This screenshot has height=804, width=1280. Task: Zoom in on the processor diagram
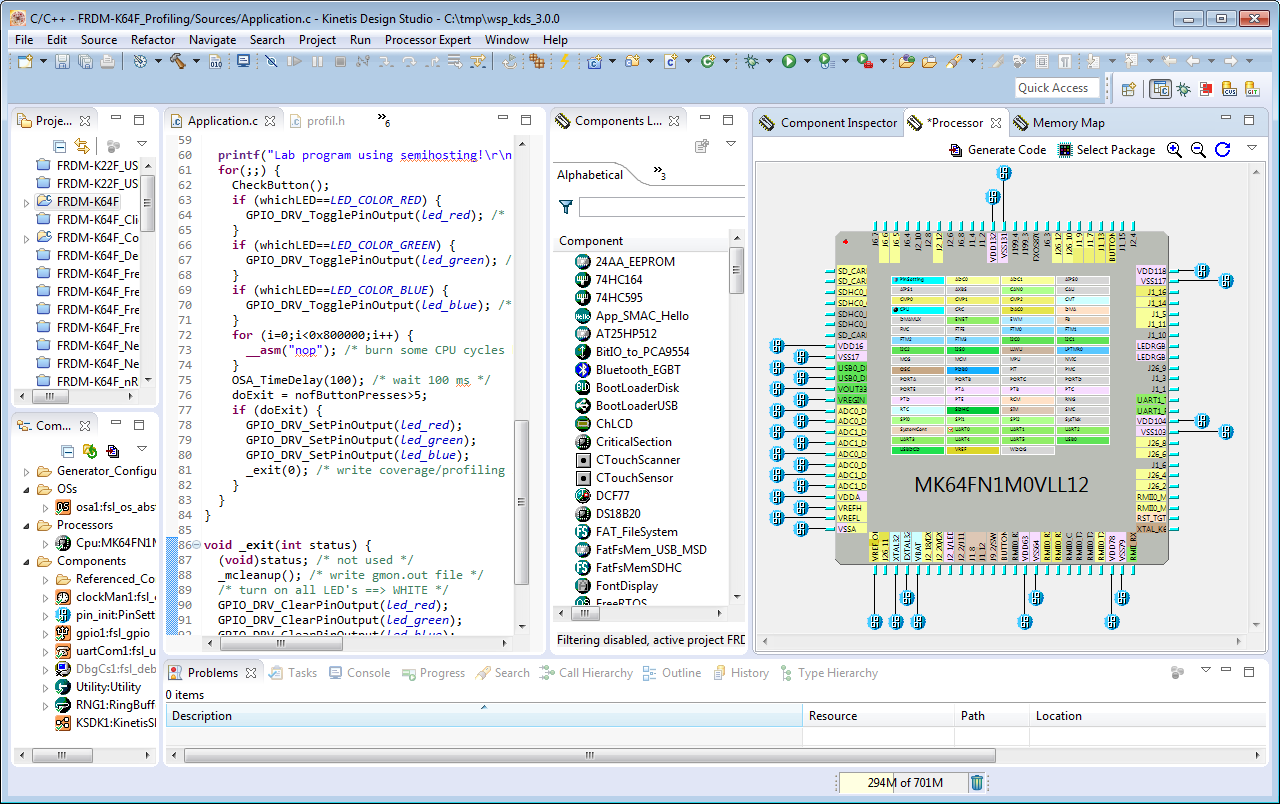[1174, 150]
